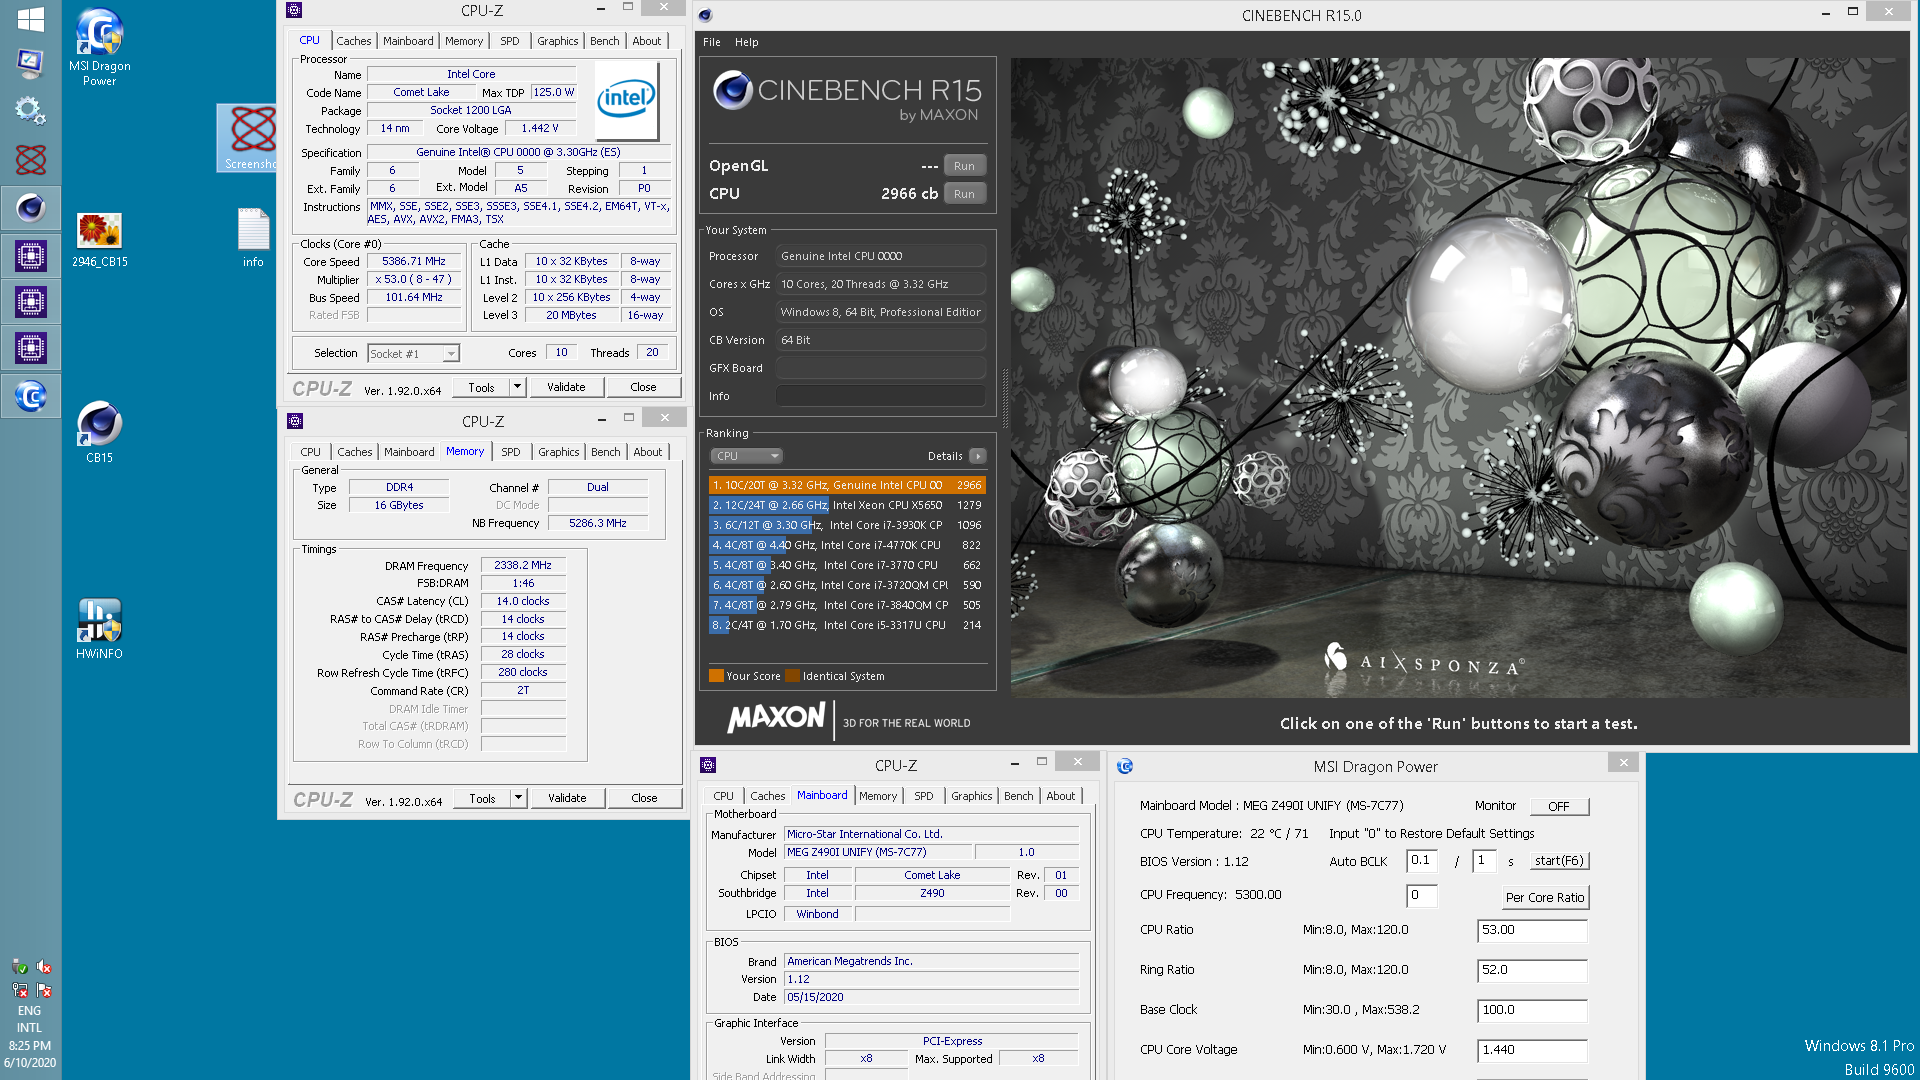Click the Info field in Cinebench Your System
The height and width of the screenshot is (1080, 1920).
[881, 396]
